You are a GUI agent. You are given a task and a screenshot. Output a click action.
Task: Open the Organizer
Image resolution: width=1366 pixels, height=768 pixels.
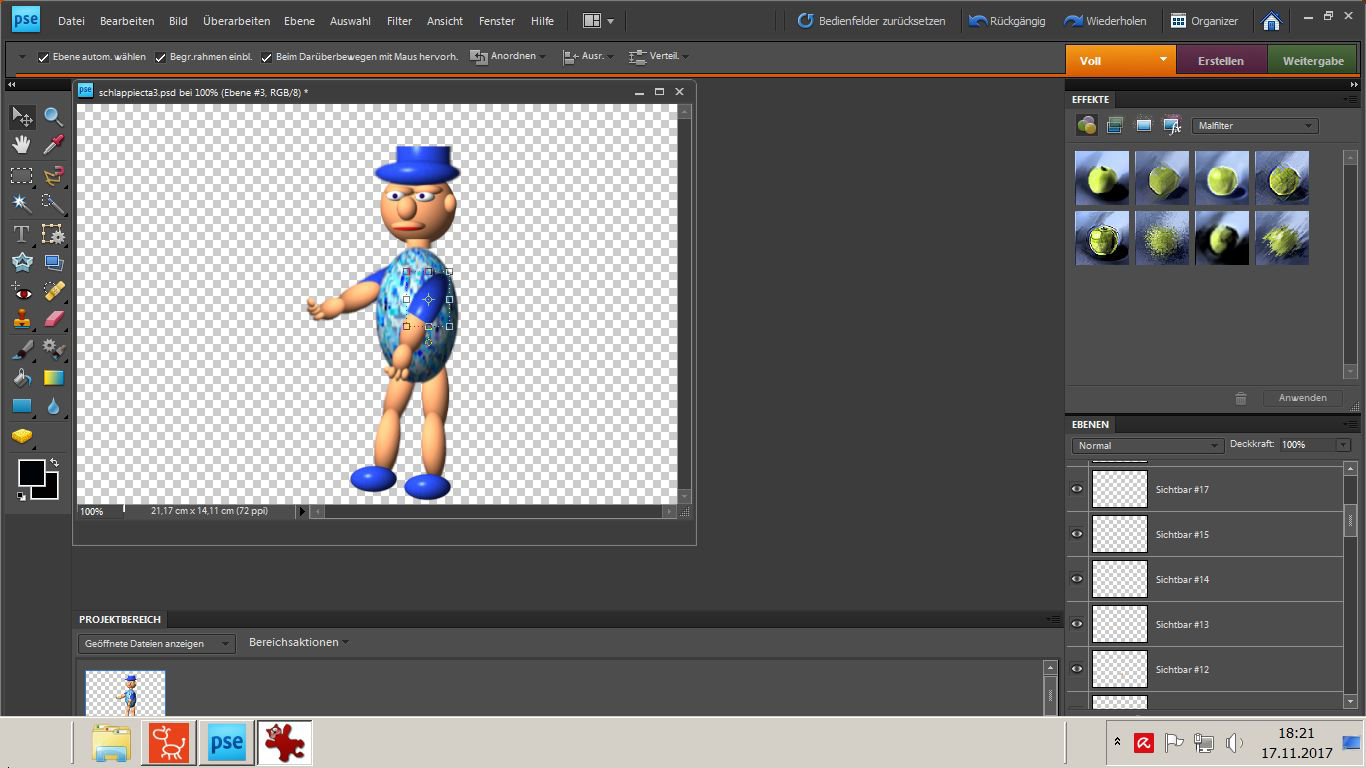(x=1204, y=21)
